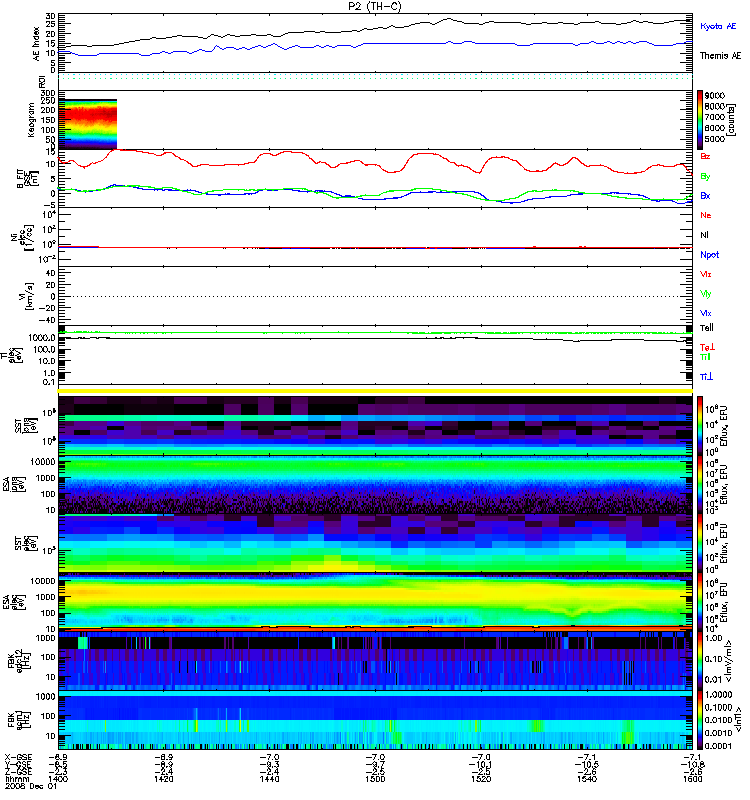750x800 pixels.
Task: Select the blue Bx legend label
Action: (x=705, y=195)
